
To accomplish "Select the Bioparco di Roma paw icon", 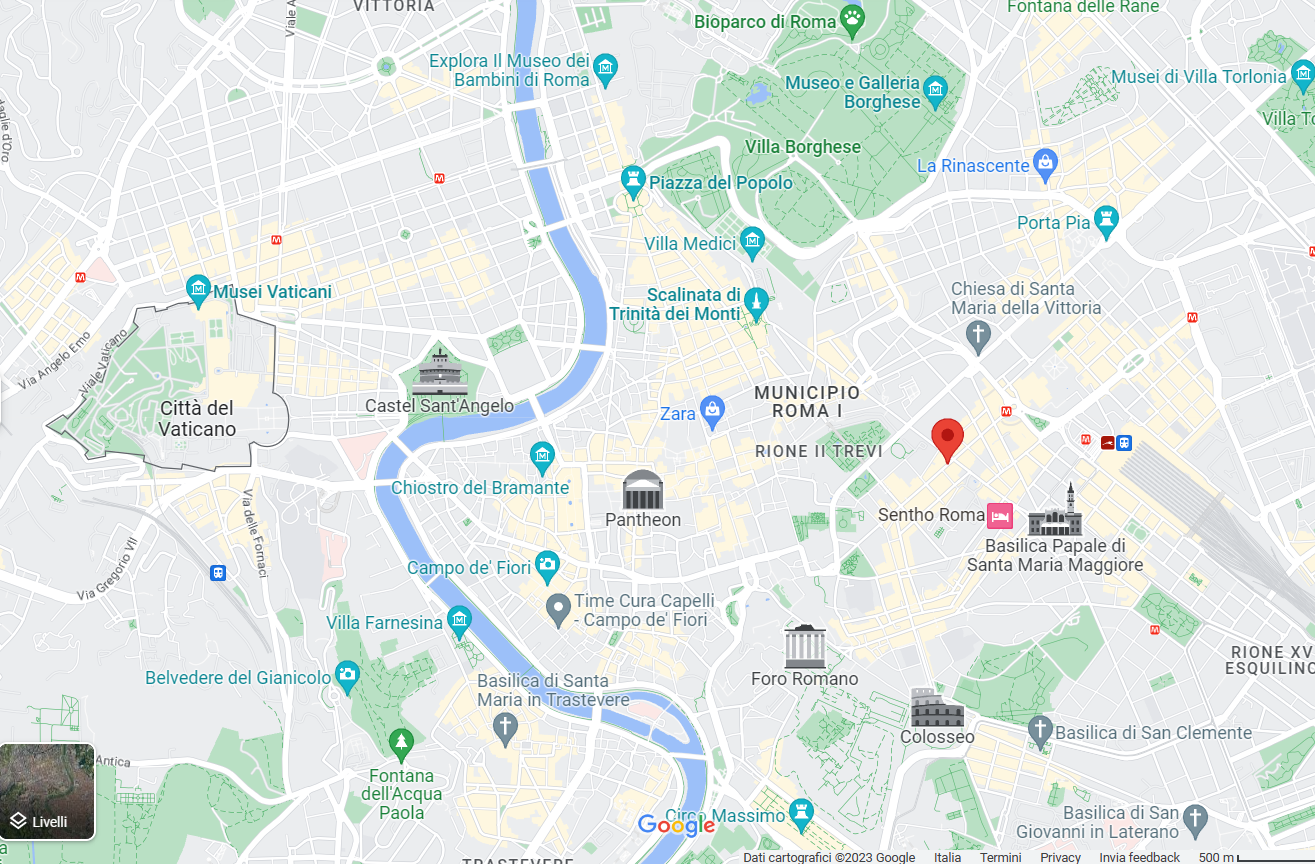I will [852, 20].
